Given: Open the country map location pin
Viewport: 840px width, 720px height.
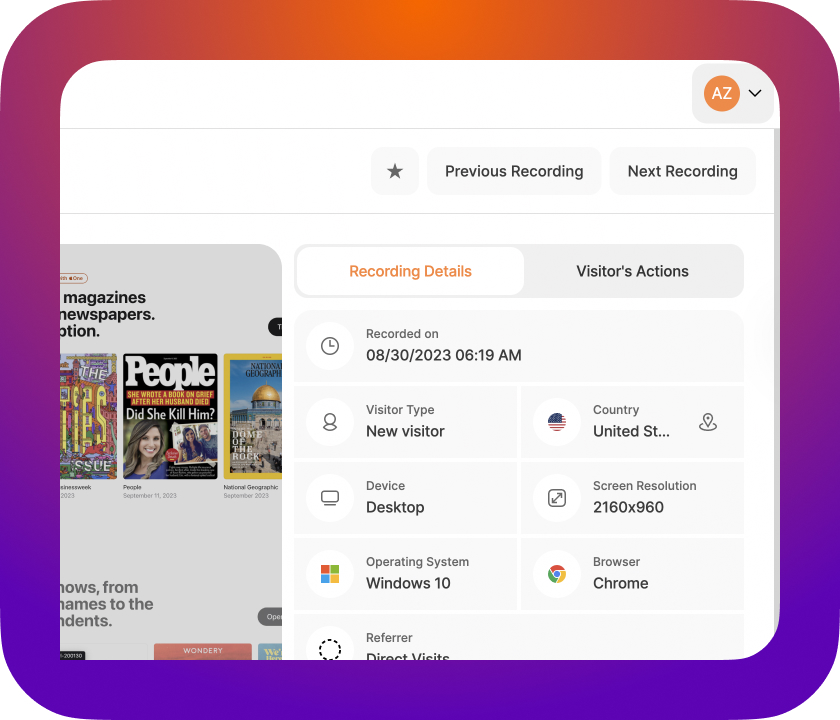Looking at the screenshot, I should click(x=708, y=422).
